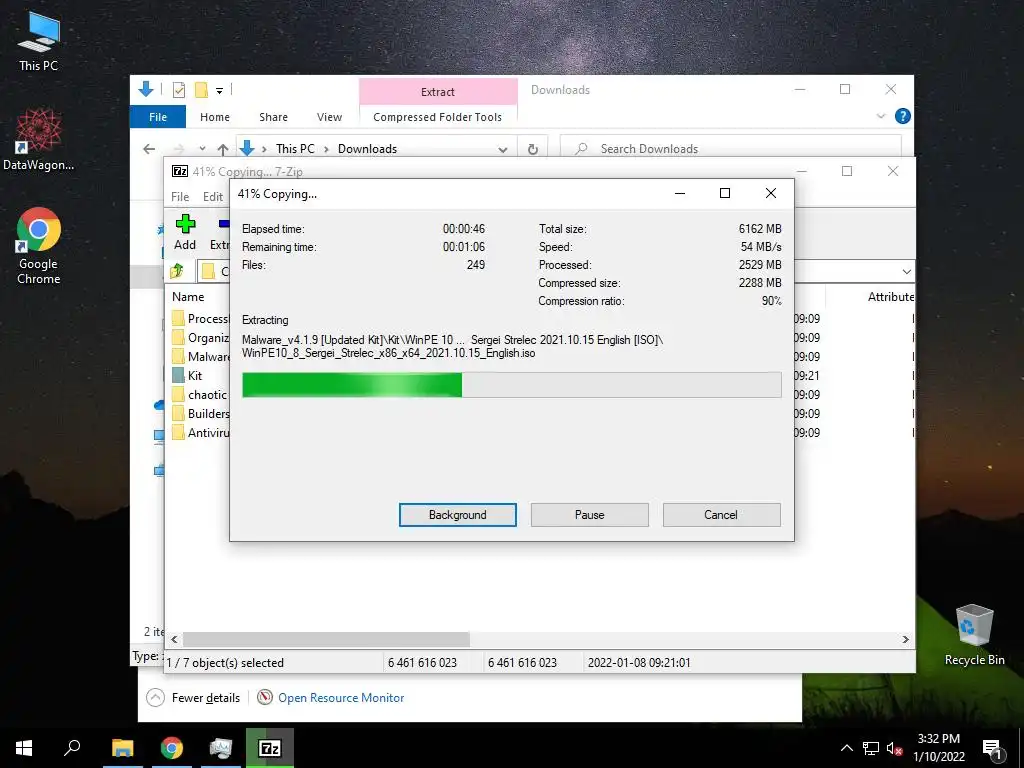Switch to 7-Zip taskbar icon
Image resolution: width=1024 pixels, height=768 pixels.
270,748
